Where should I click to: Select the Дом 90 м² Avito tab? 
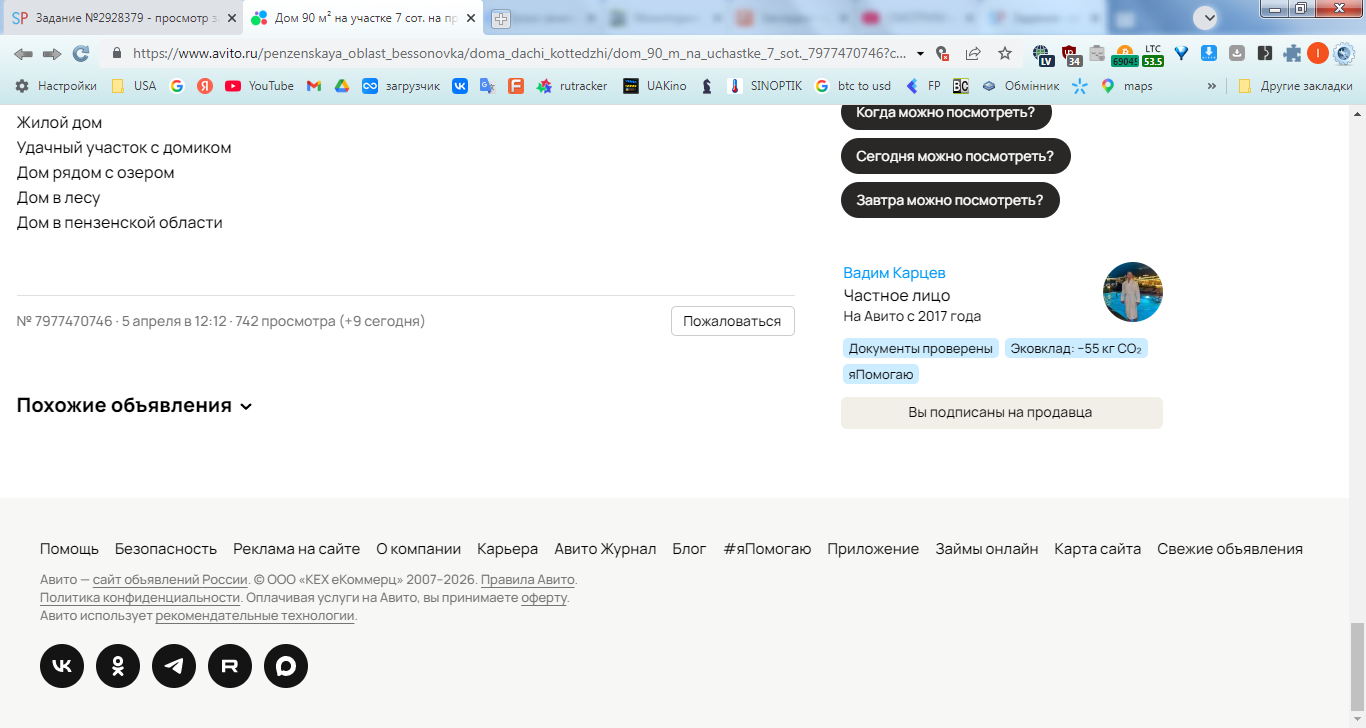click(363, 18)
